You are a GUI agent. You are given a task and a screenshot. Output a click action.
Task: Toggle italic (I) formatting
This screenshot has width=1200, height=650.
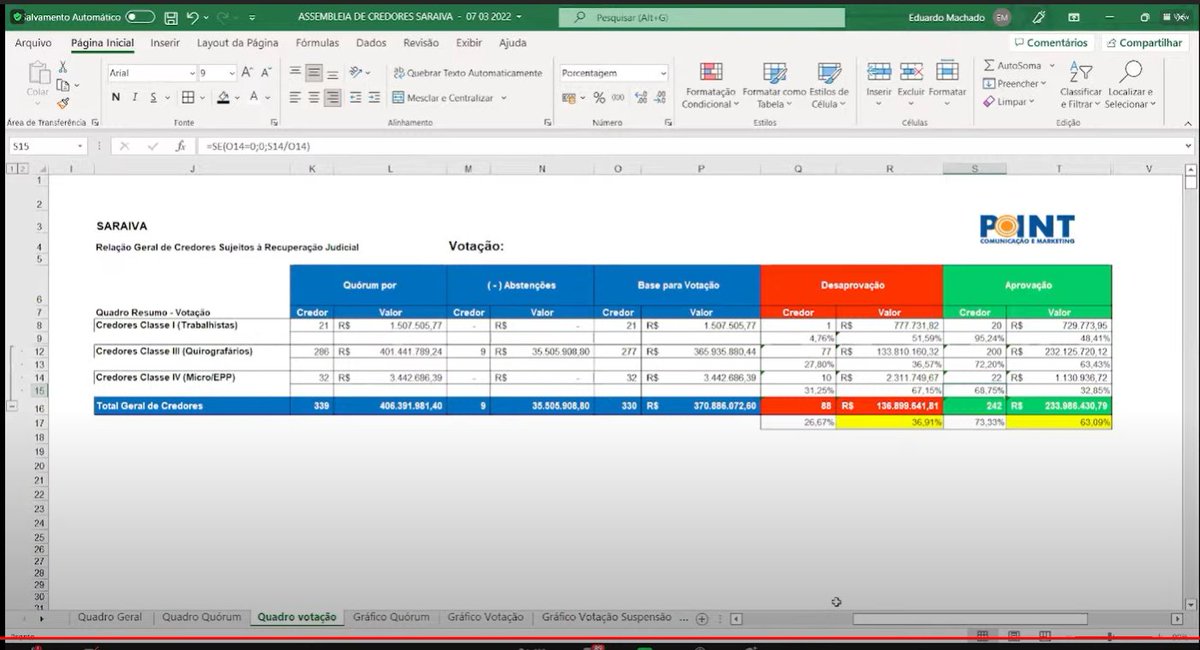click(133, 97)
